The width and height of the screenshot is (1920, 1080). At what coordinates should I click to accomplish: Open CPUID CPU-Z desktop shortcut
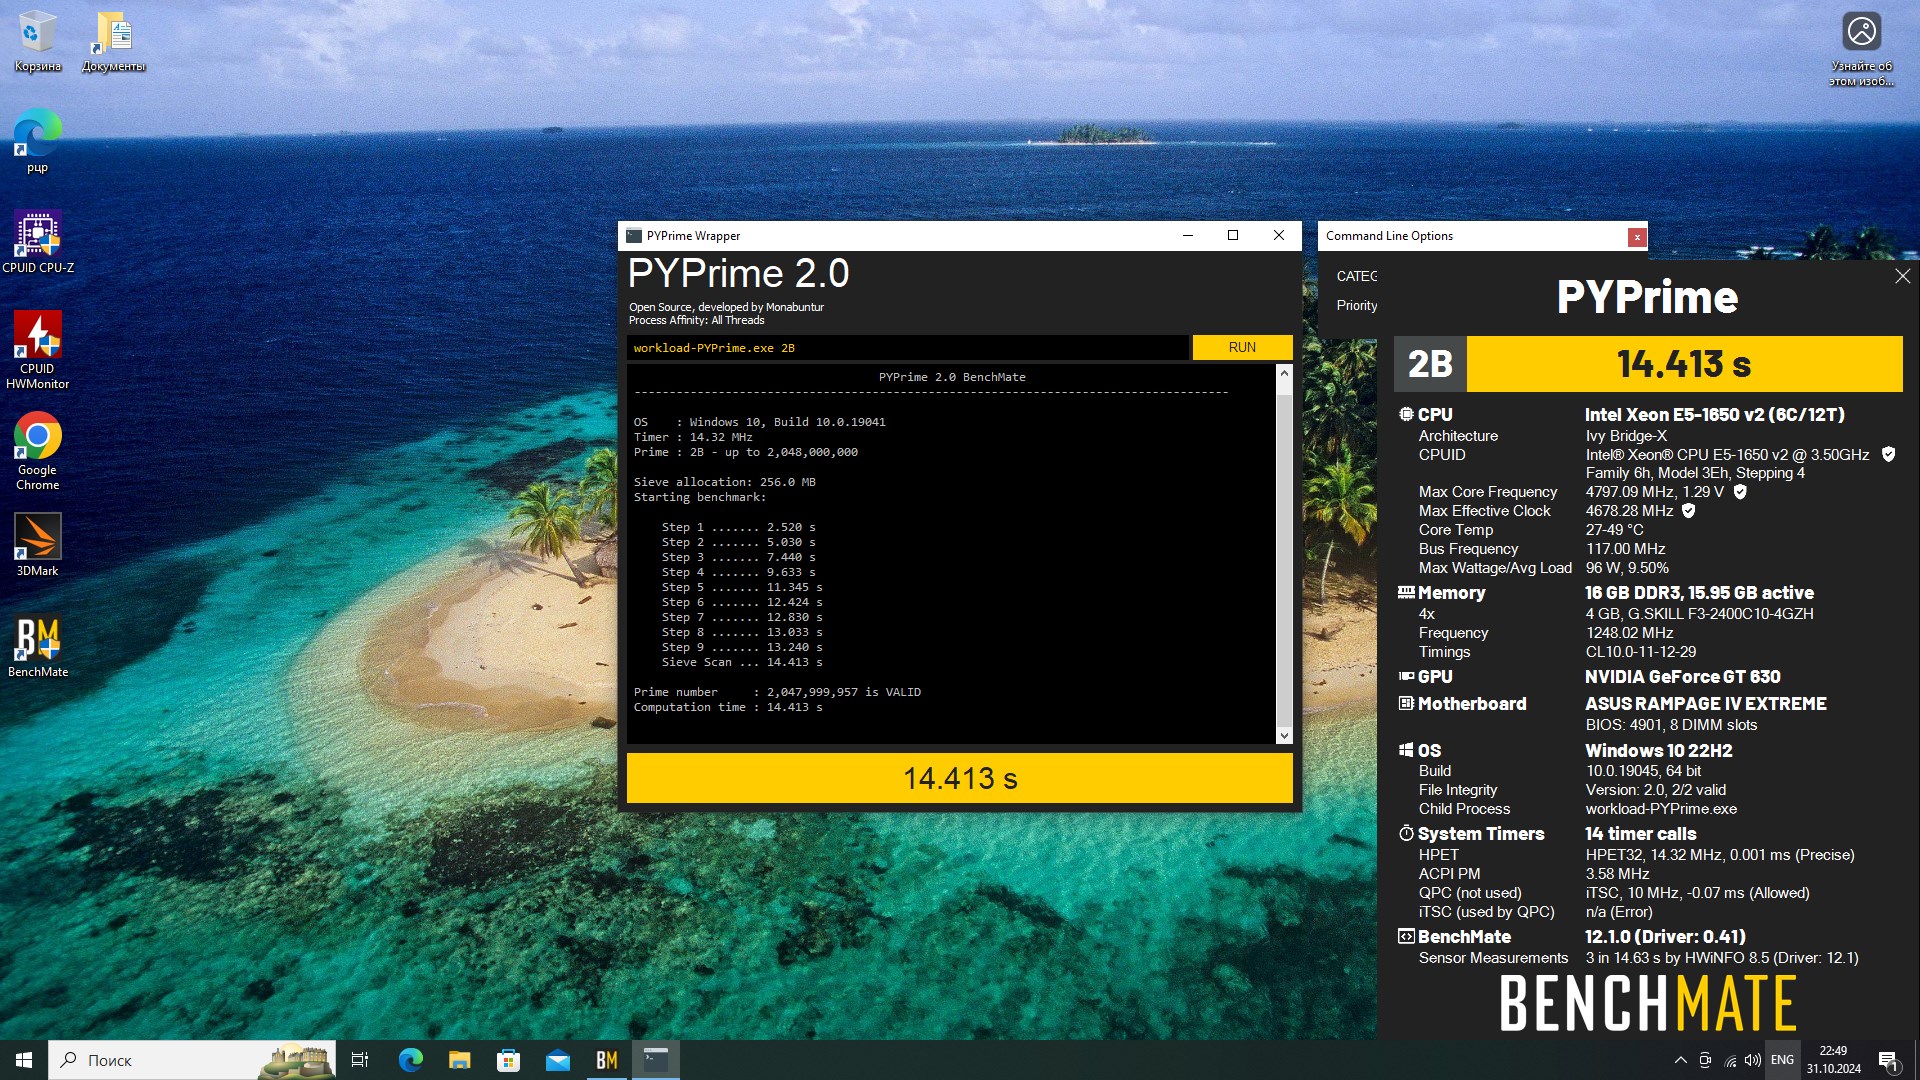(x=37, y=242)
